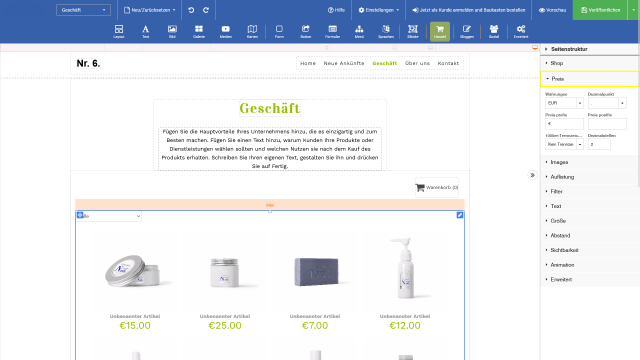Open the category filter dropdown in shop block
Screen dimensions: 640x360
pos(109,216)
